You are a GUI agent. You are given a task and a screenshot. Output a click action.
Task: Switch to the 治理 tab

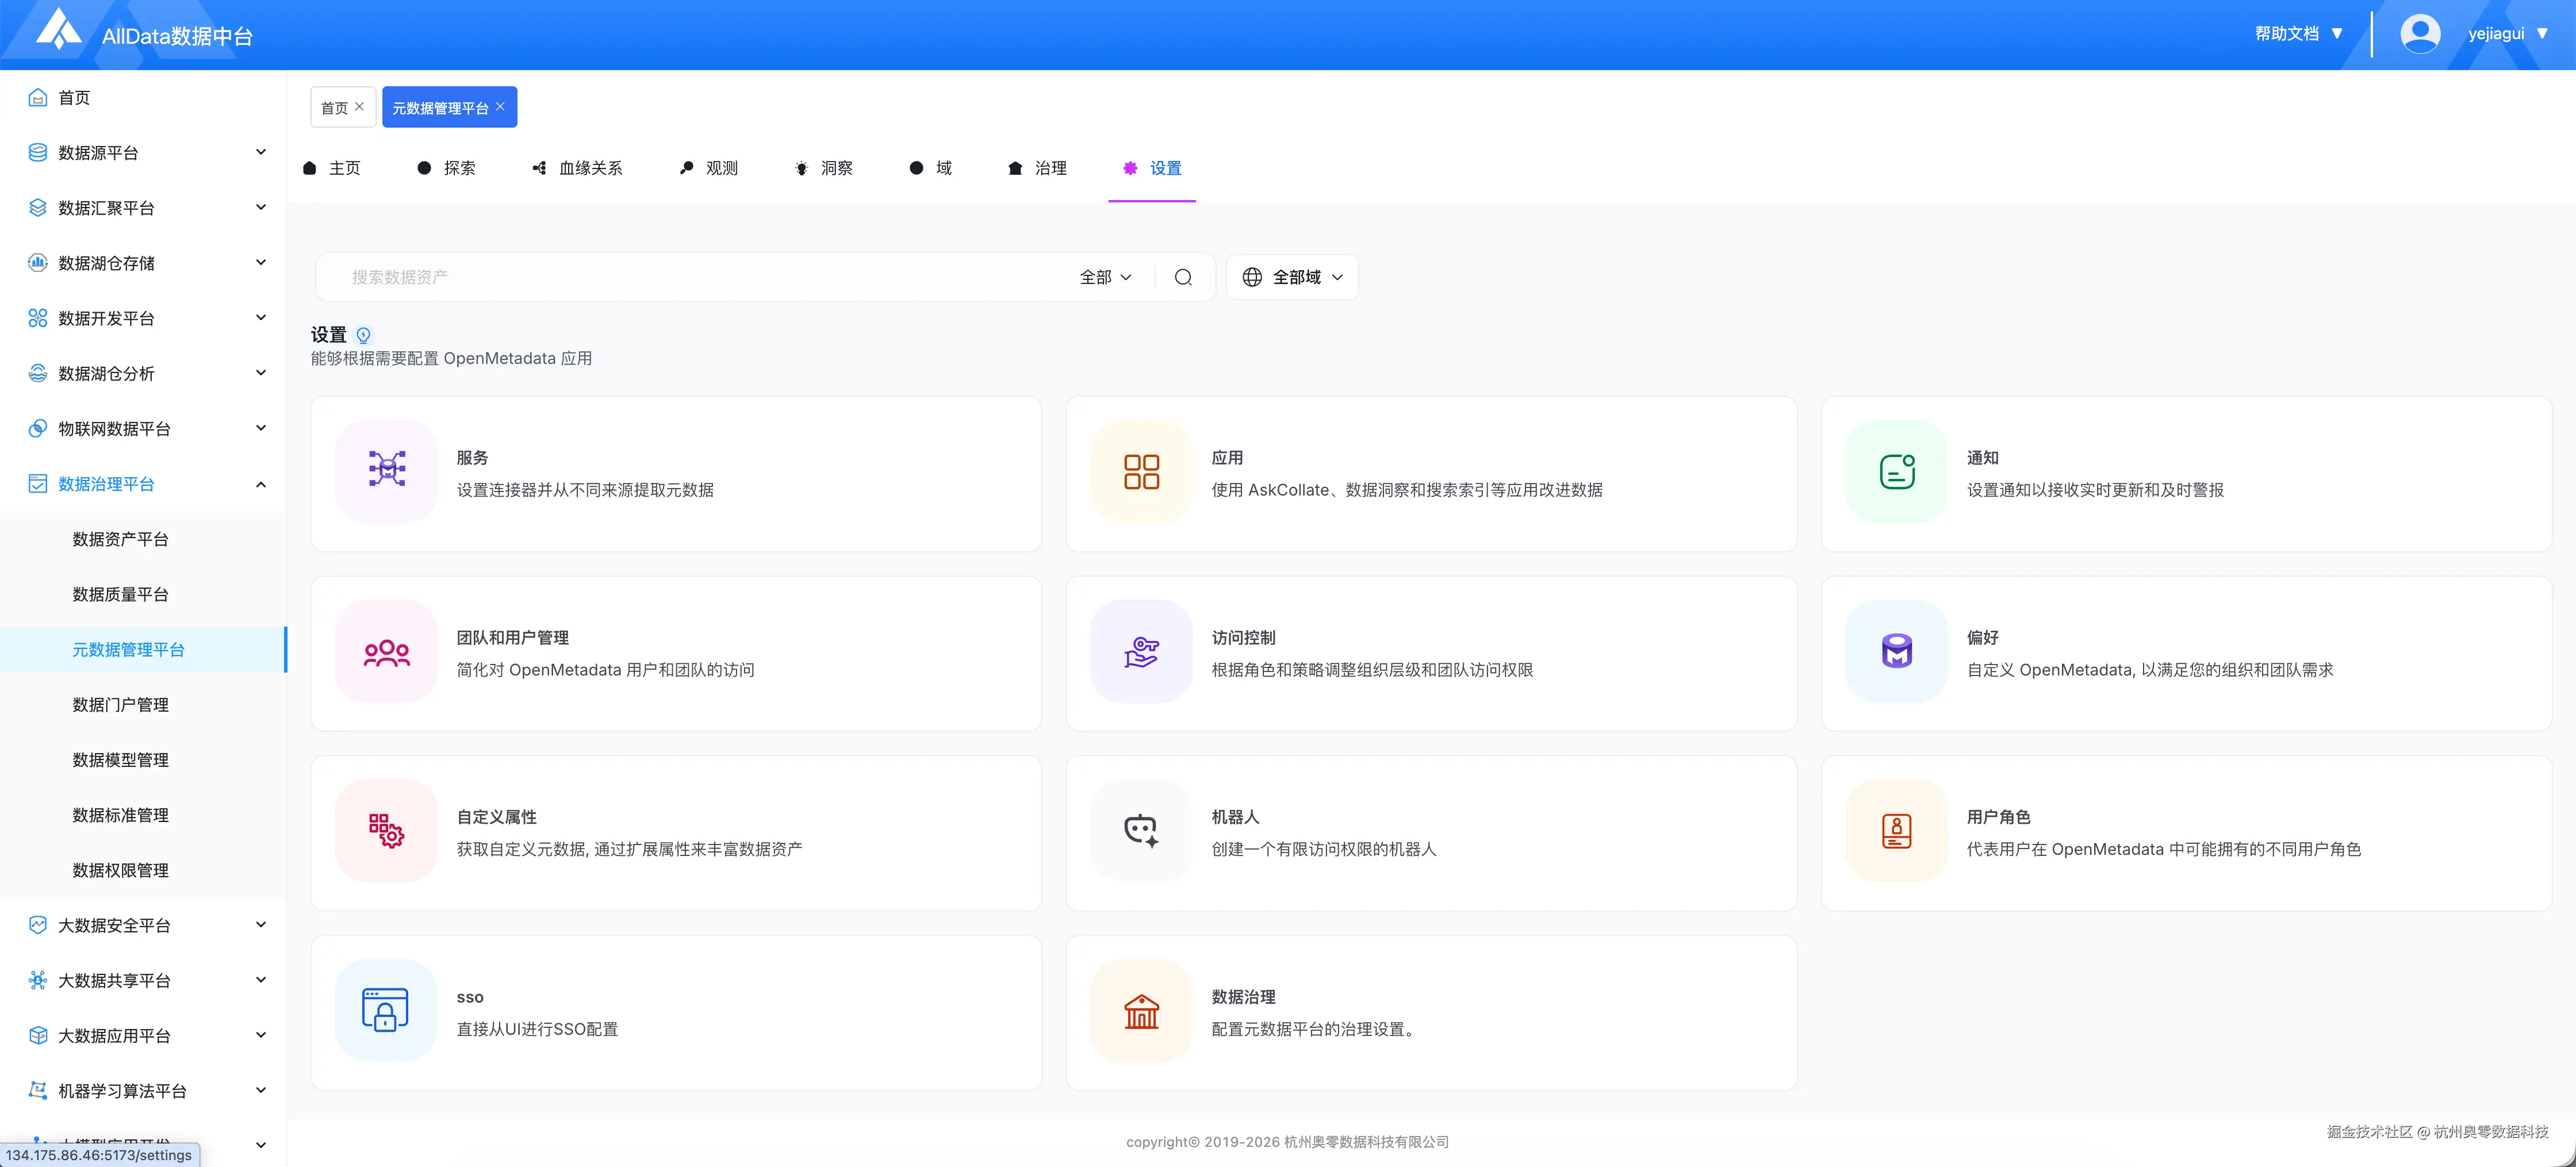coord(1038,168)
